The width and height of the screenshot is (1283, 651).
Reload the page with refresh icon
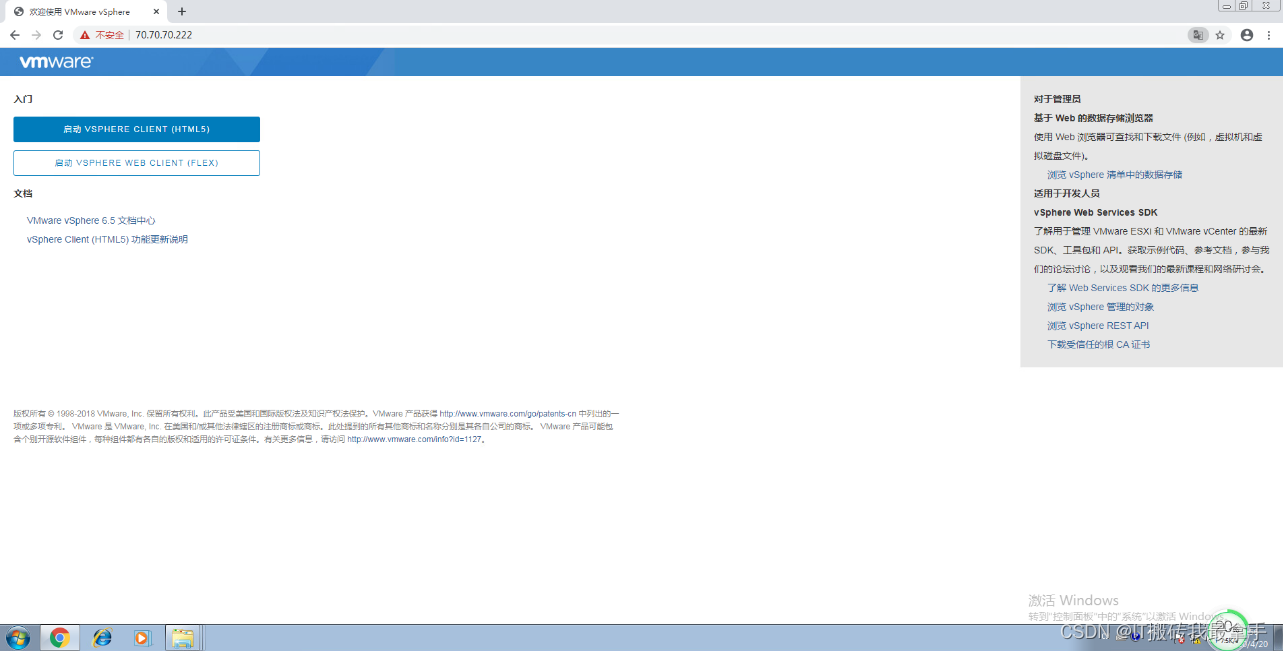coord(58,35)
